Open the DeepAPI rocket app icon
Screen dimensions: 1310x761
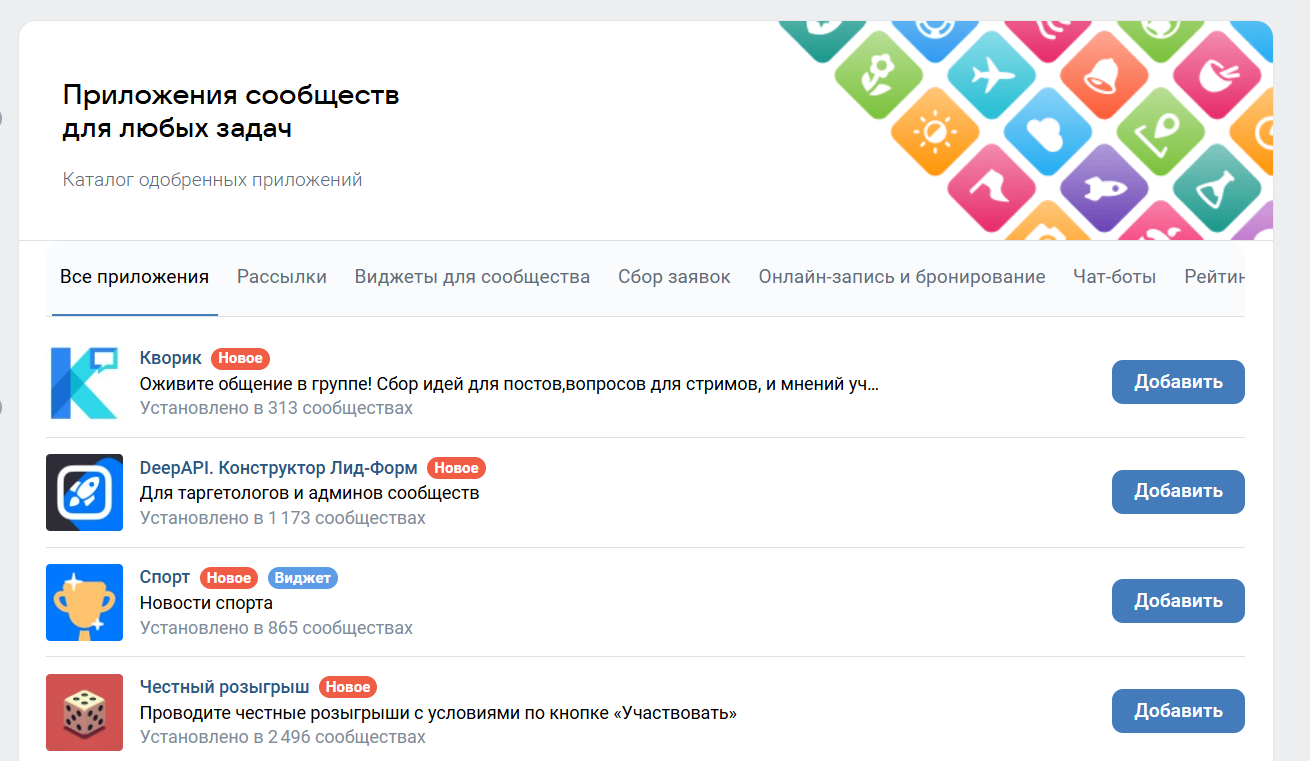pyautogui.click(x=84, y=492)
